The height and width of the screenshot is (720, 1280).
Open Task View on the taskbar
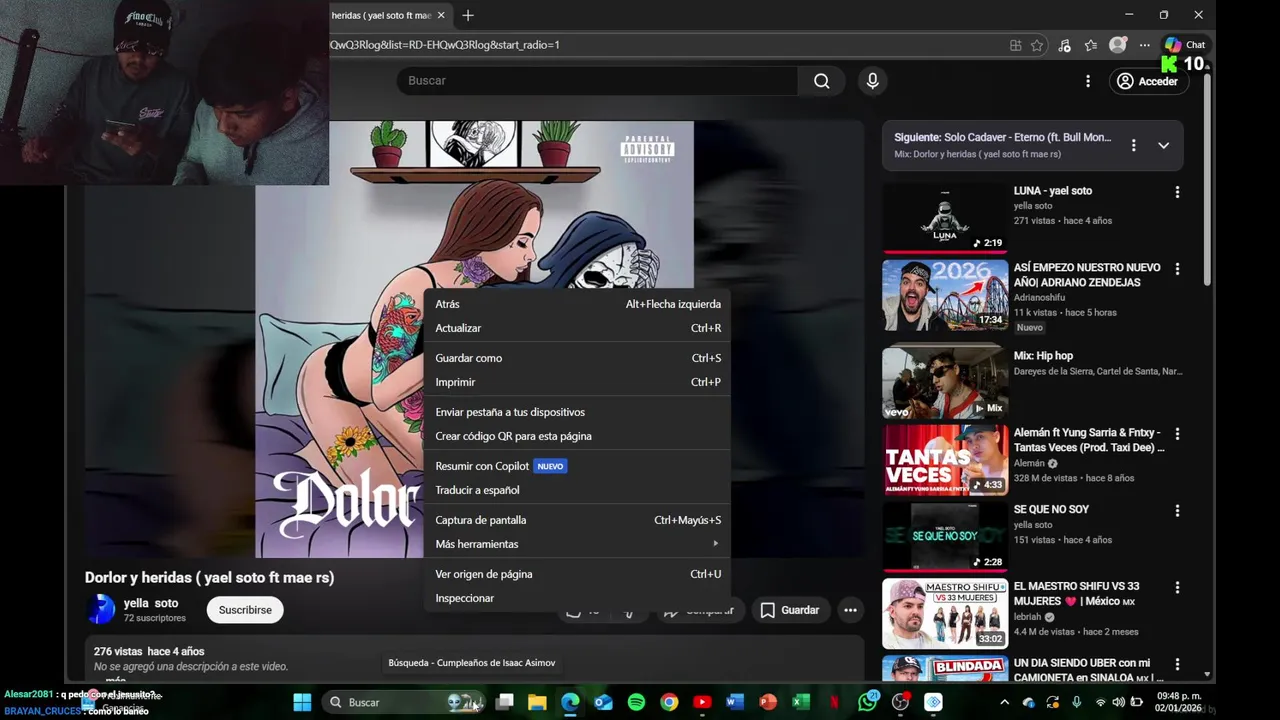(x=505, y=702)
